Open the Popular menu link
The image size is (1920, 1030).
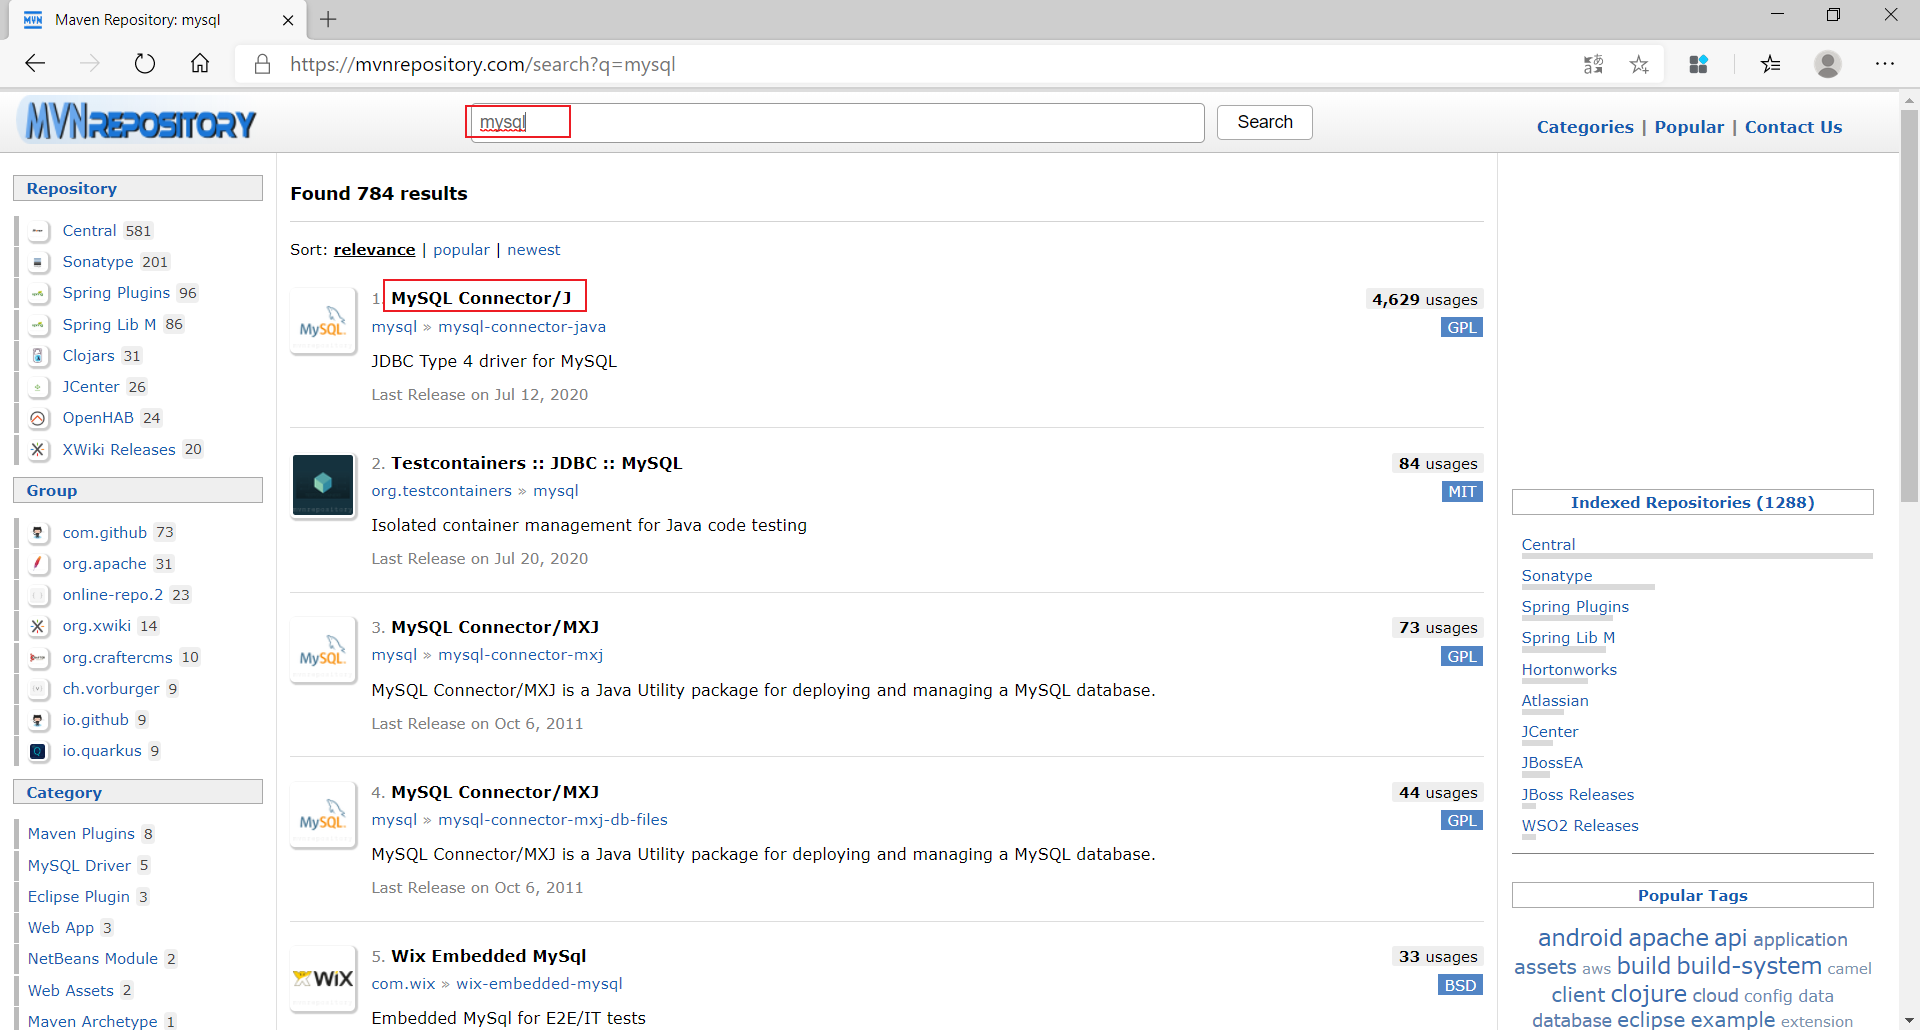[1689, 127]
